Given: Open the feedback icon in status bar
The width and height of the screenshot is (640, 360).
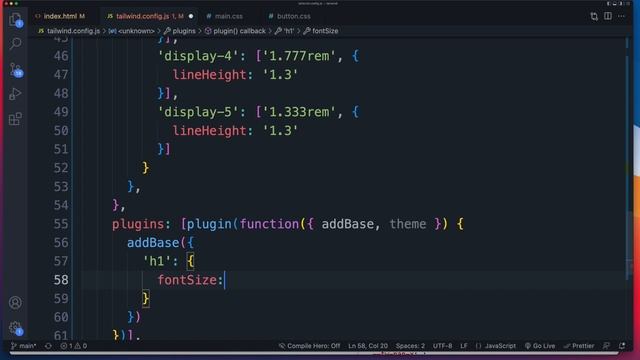Looking at the screenshot, I should (x=607, y=346).
